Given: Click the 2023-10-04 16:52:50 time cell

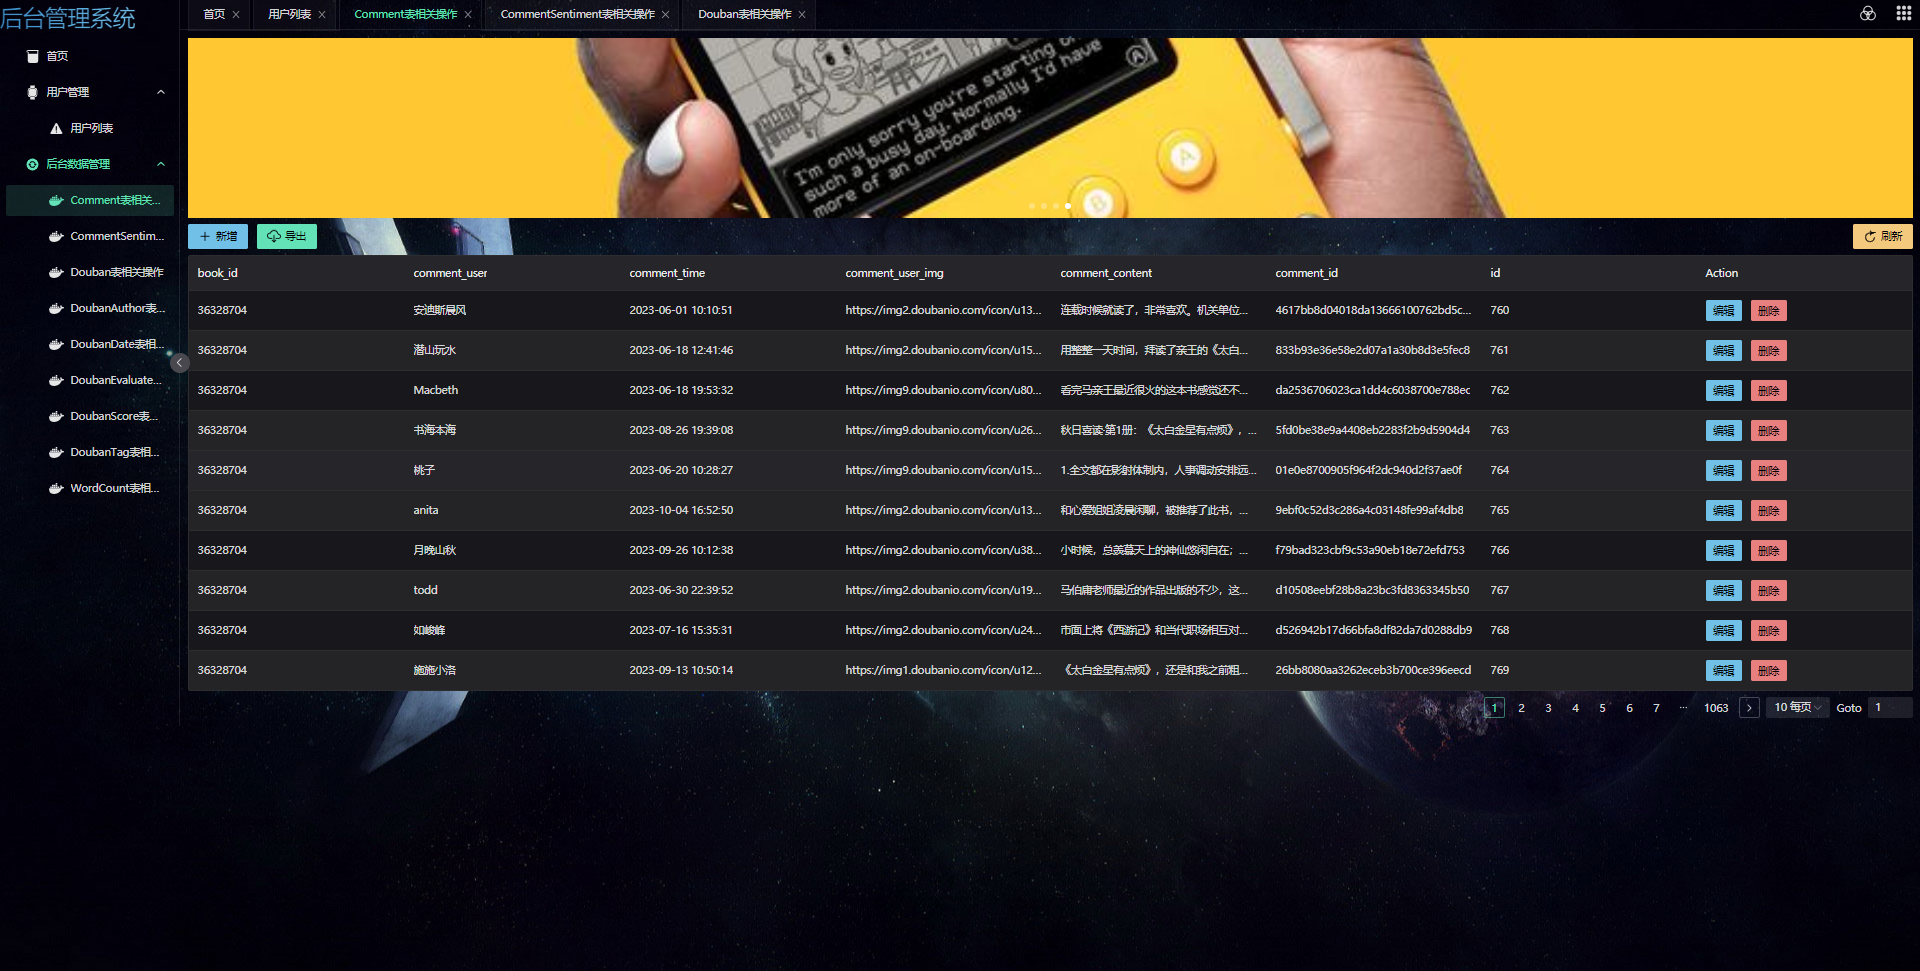Looking at the screenshot, I should tap(681, 510).
